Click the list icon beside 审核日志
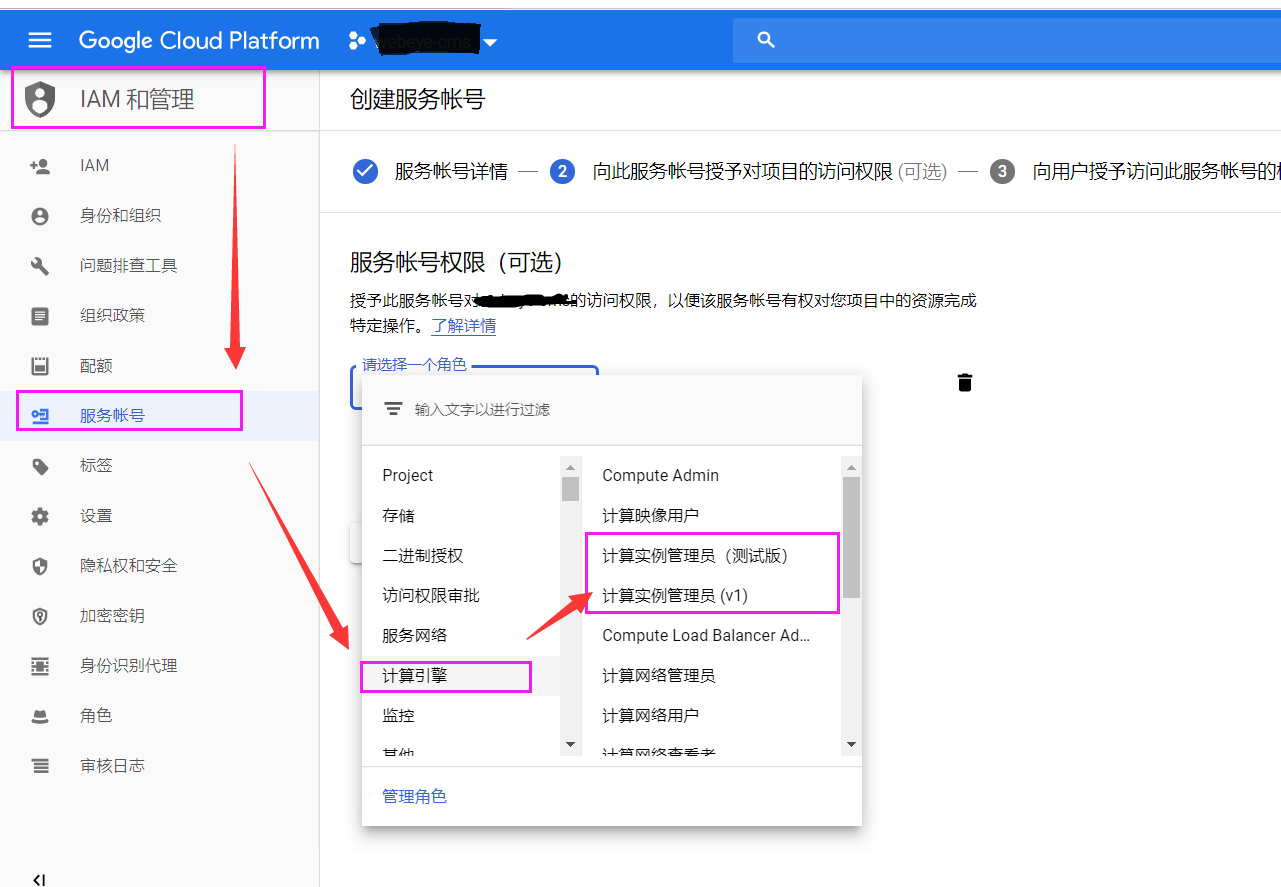Image resolution: width=1281 pixels, height=887 pixels. [40, 766]
